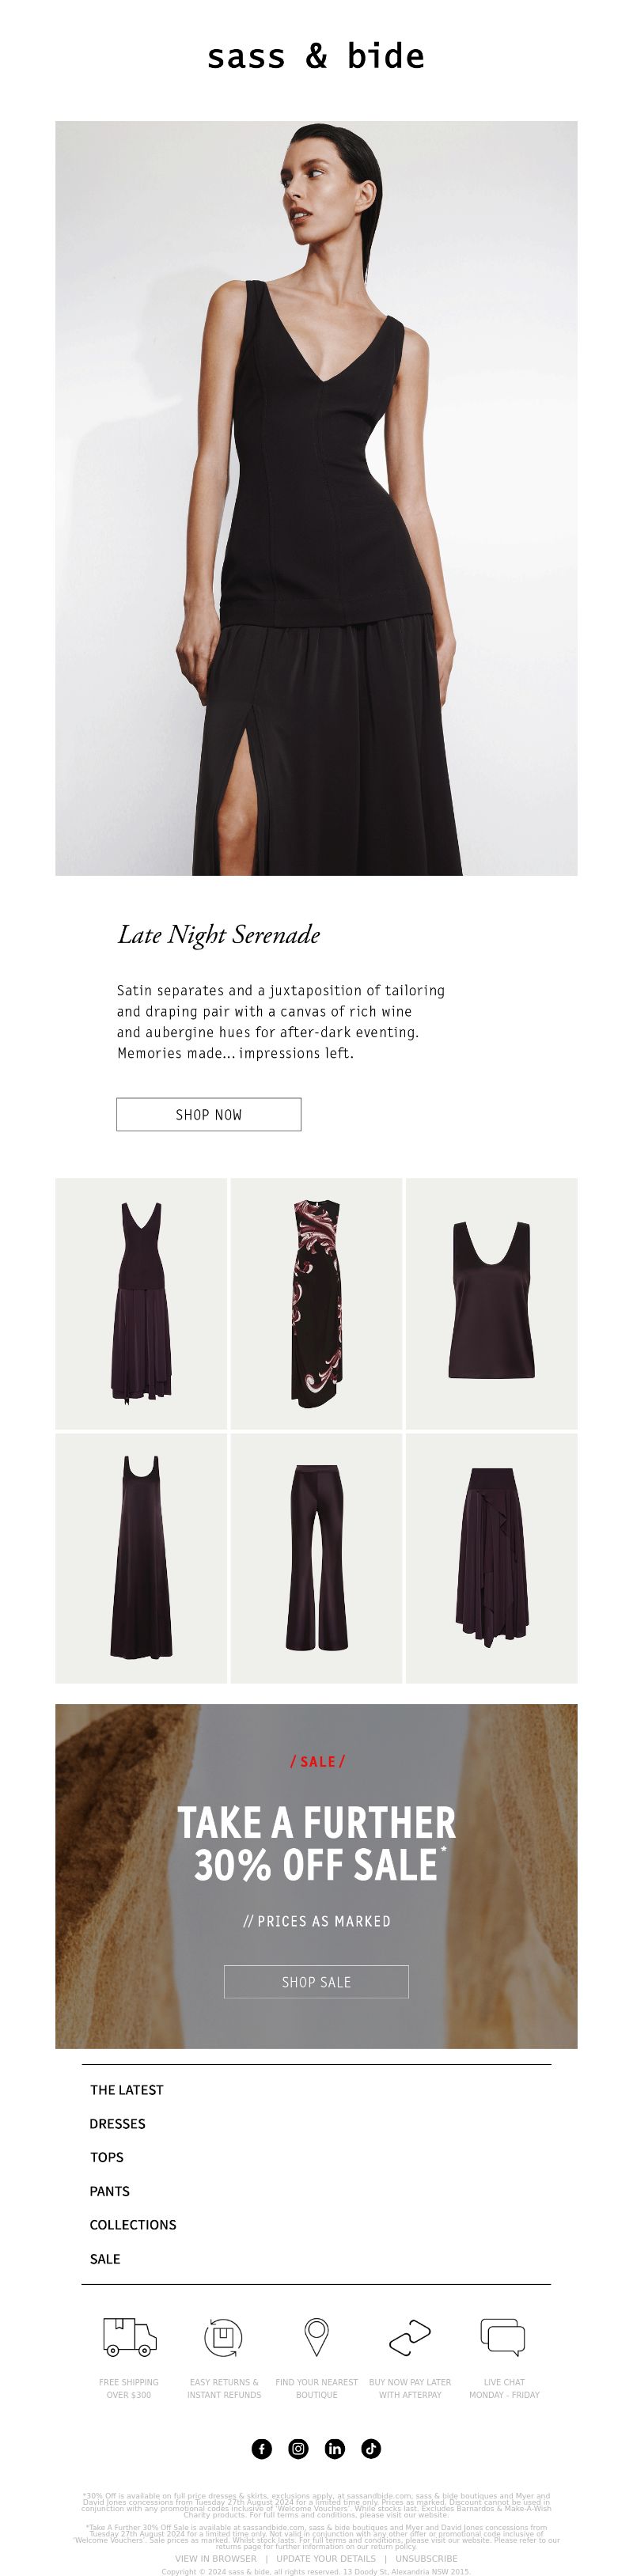The height and width of the screenshot is (2576, 633).
Task: Open the Facebook social icon
Action: (262, 2448)
